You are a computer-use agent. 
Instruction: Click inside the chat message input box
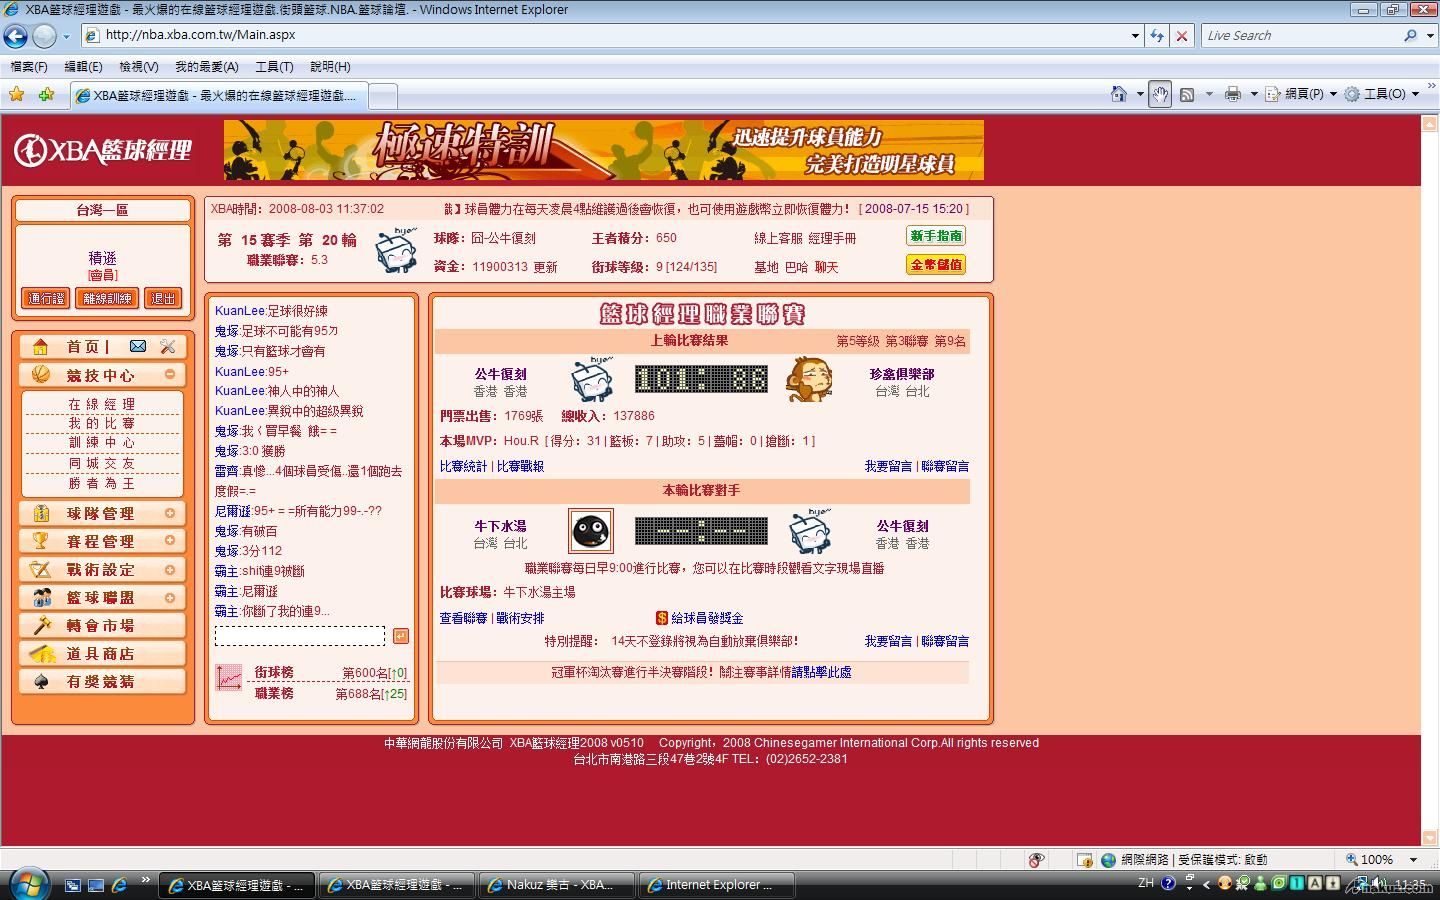[x=300, y=636]
